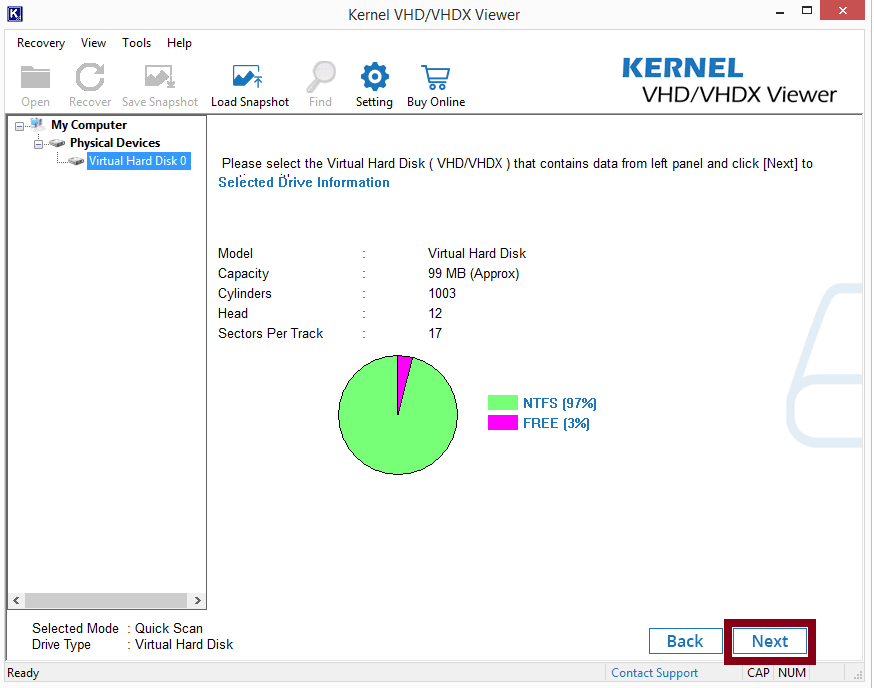This screenshot has width=874, height=688.
Task: Minimize the Kernel VHD/VHDX Viewer window
Action: [780, 12]
